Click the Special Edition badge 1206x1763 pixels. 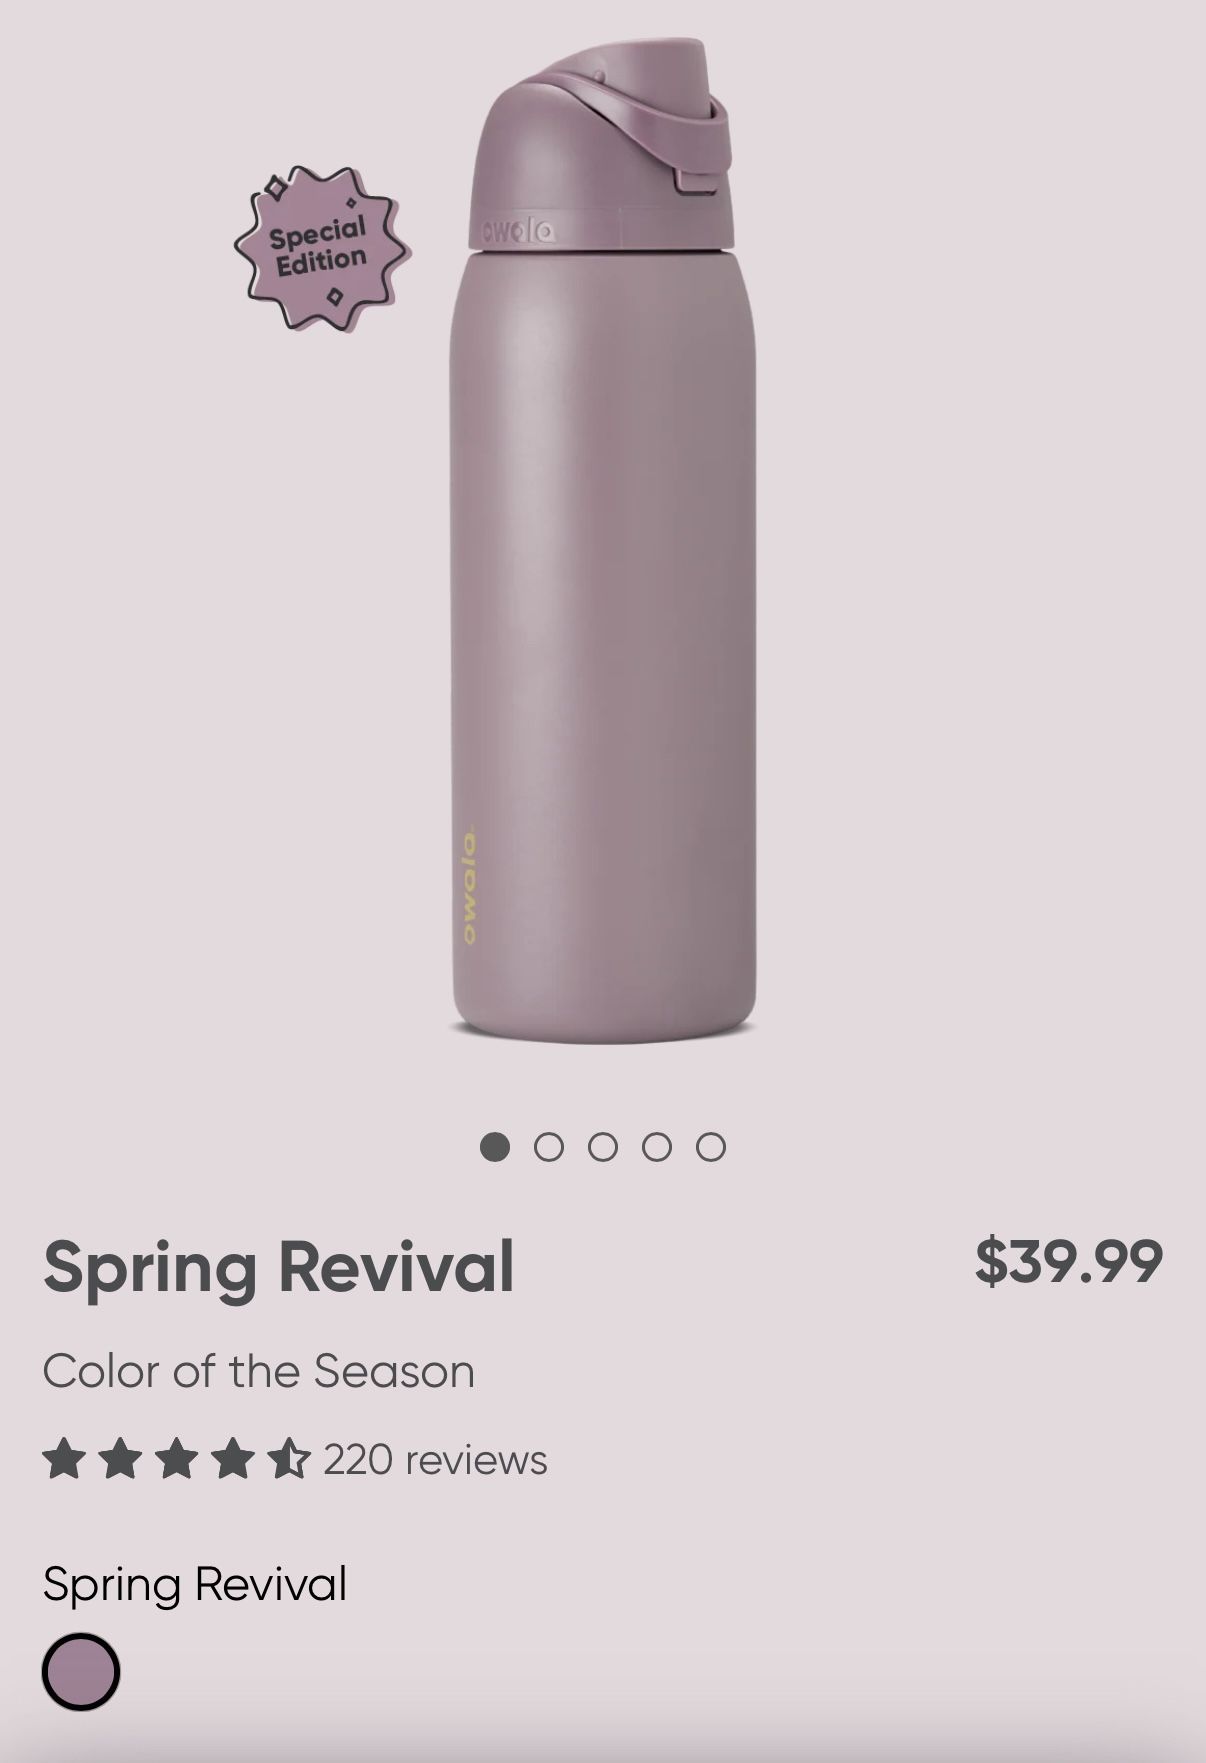pos(321,247)
